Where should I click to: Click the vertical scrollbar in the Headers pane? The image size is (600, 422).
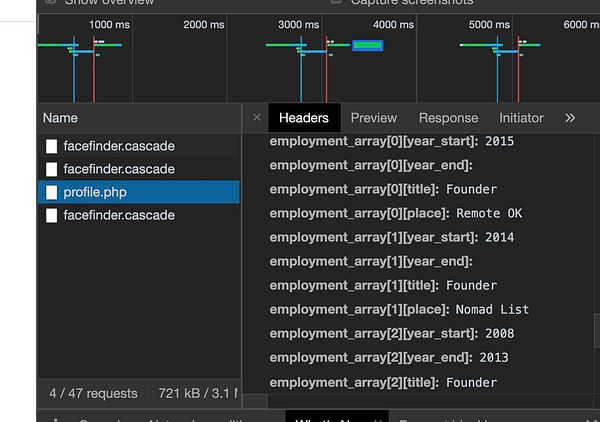click(597, 330)
